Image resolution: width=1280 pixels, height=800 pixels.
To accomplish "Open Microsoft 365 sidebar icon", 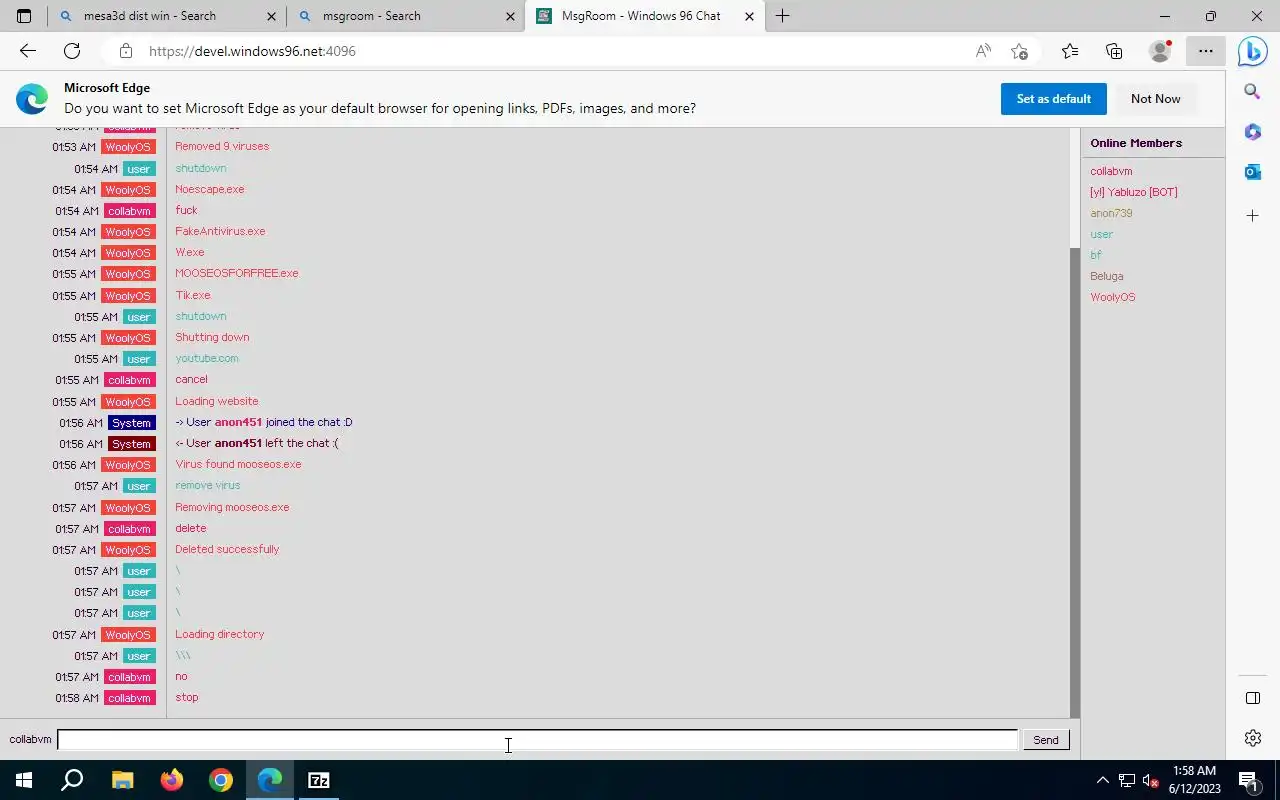I will pyautogui.click(x=1252, y=132).
